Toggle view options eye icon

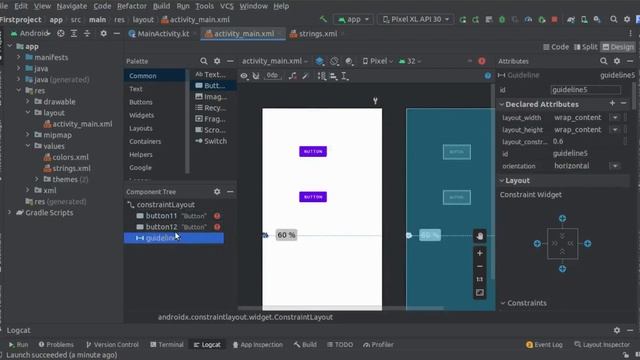[244, 76]
